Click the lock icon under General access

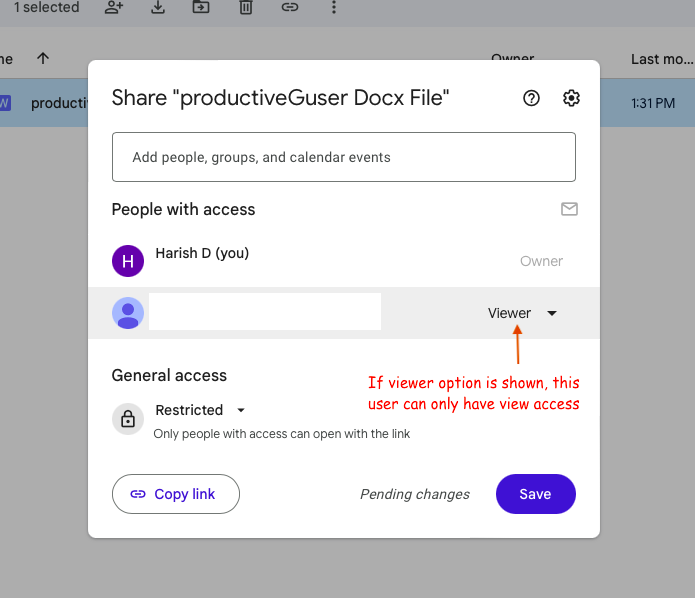pos(128,420)
